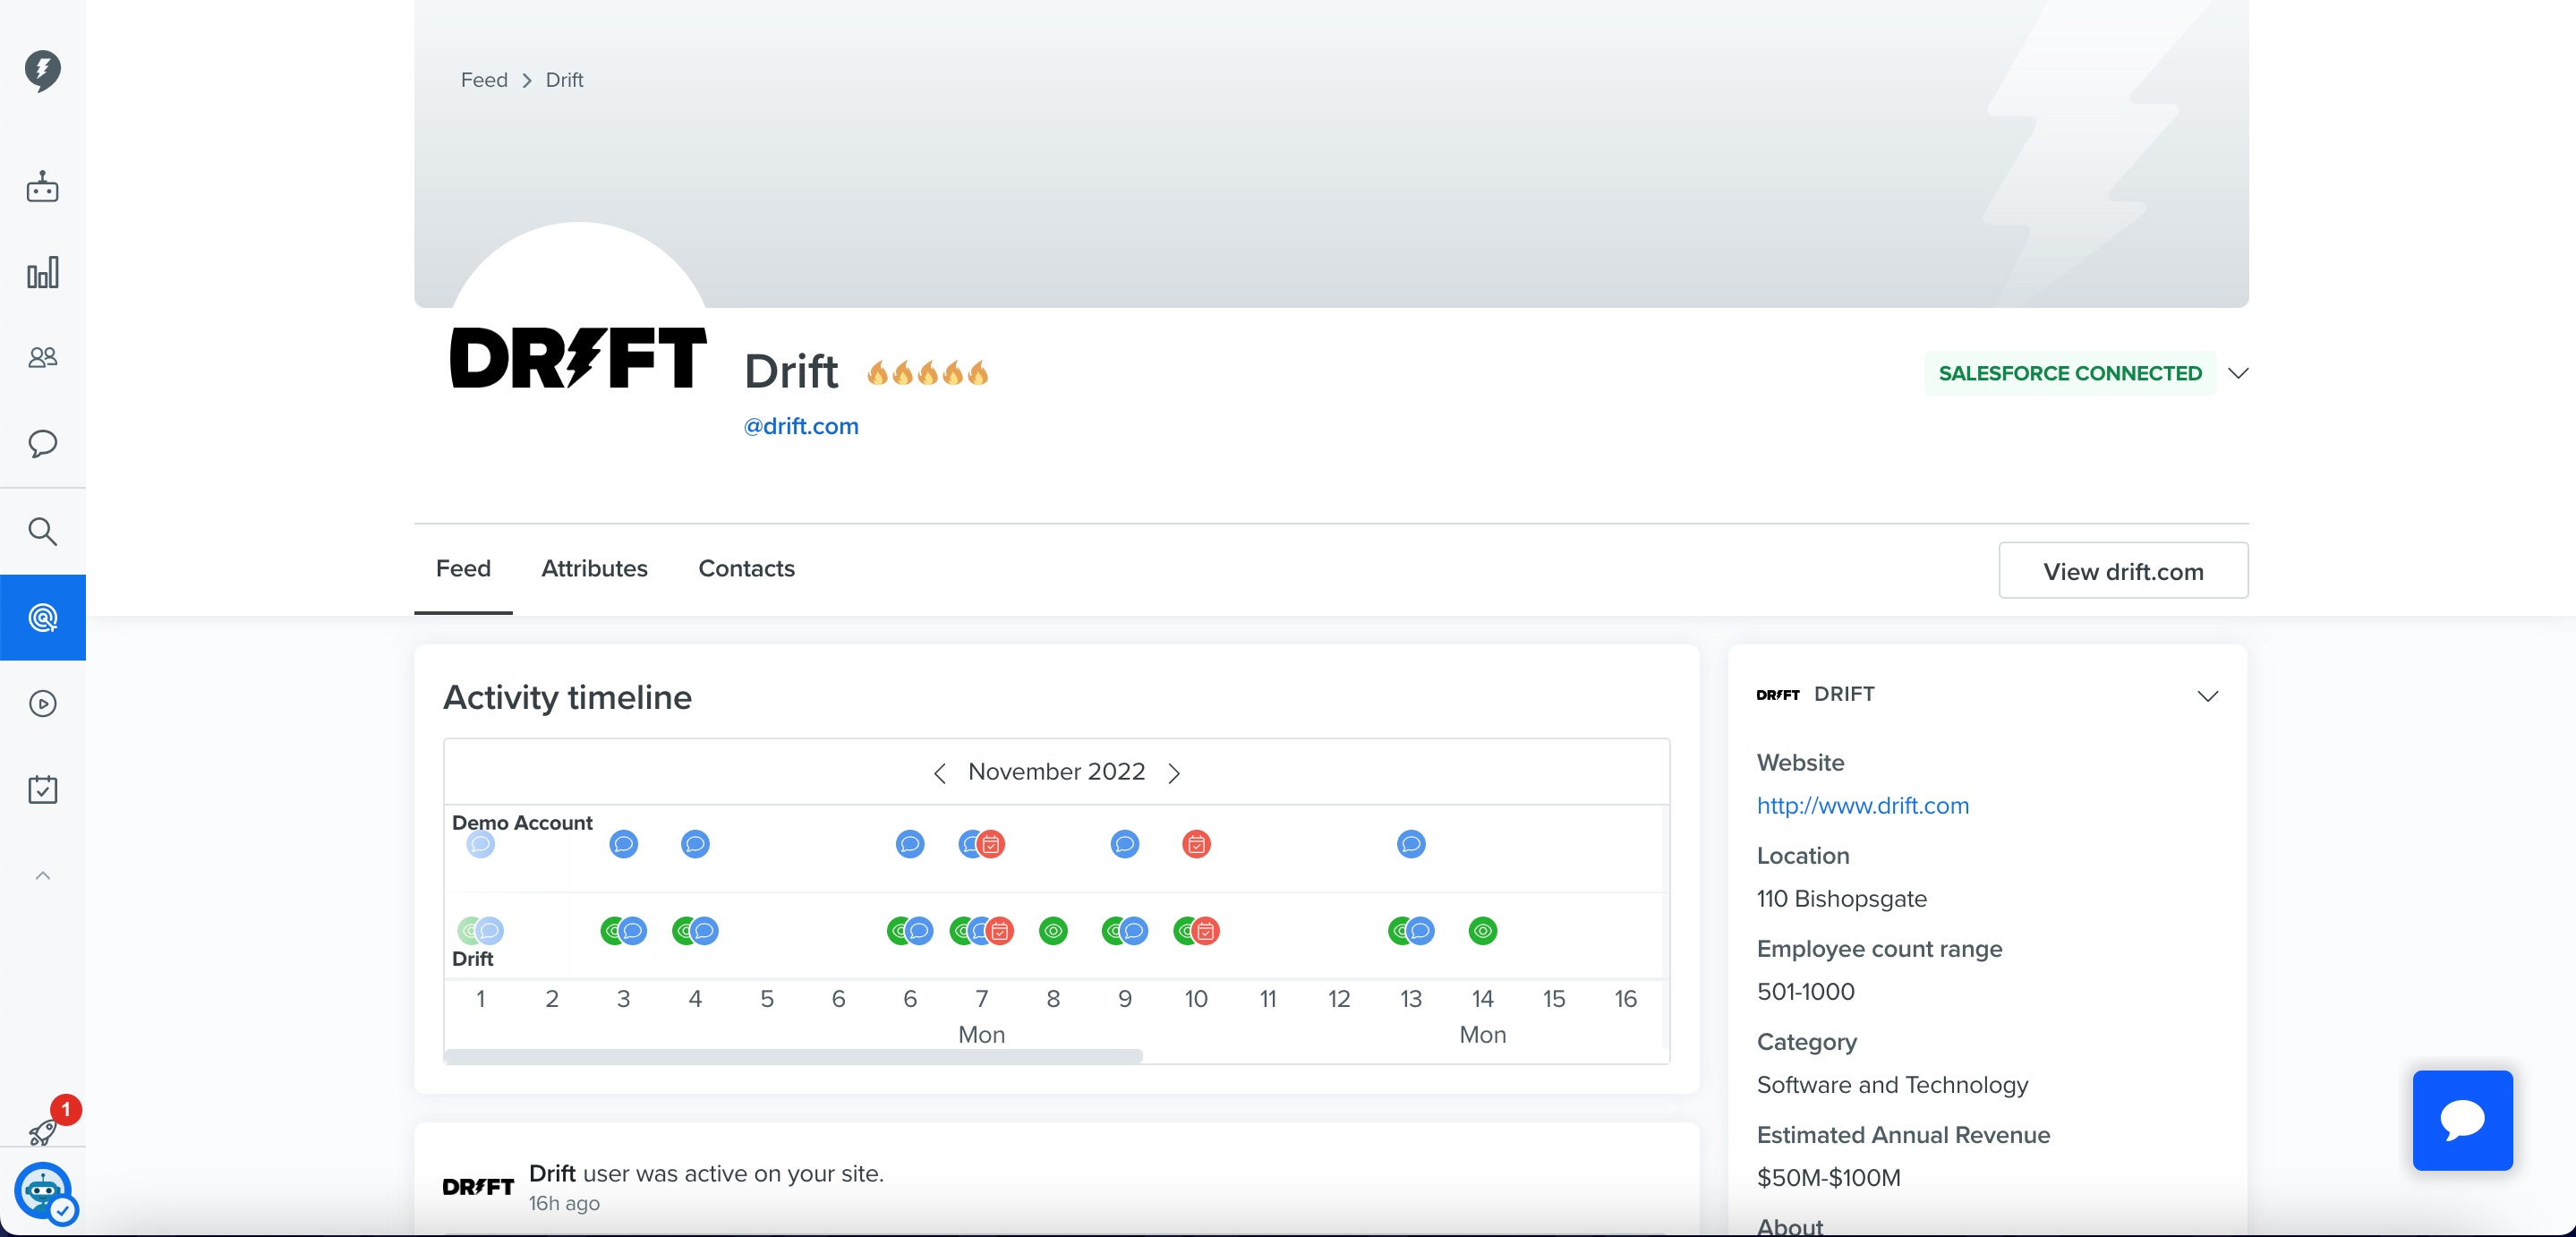Click Demo Account meeting marker on day 10

[1196, 844]
